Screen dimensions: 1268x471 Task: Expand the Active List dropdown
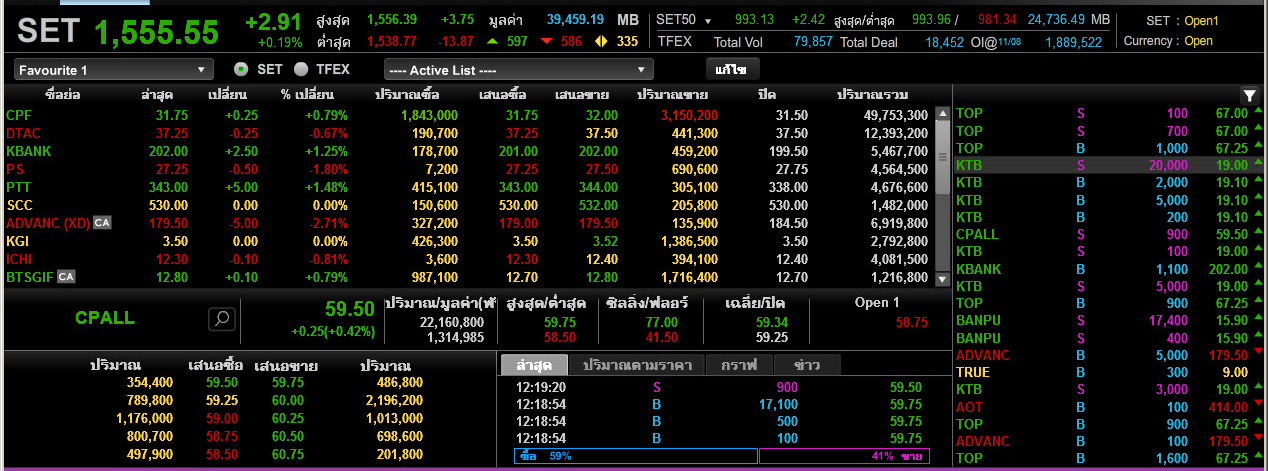pos(518,70)
